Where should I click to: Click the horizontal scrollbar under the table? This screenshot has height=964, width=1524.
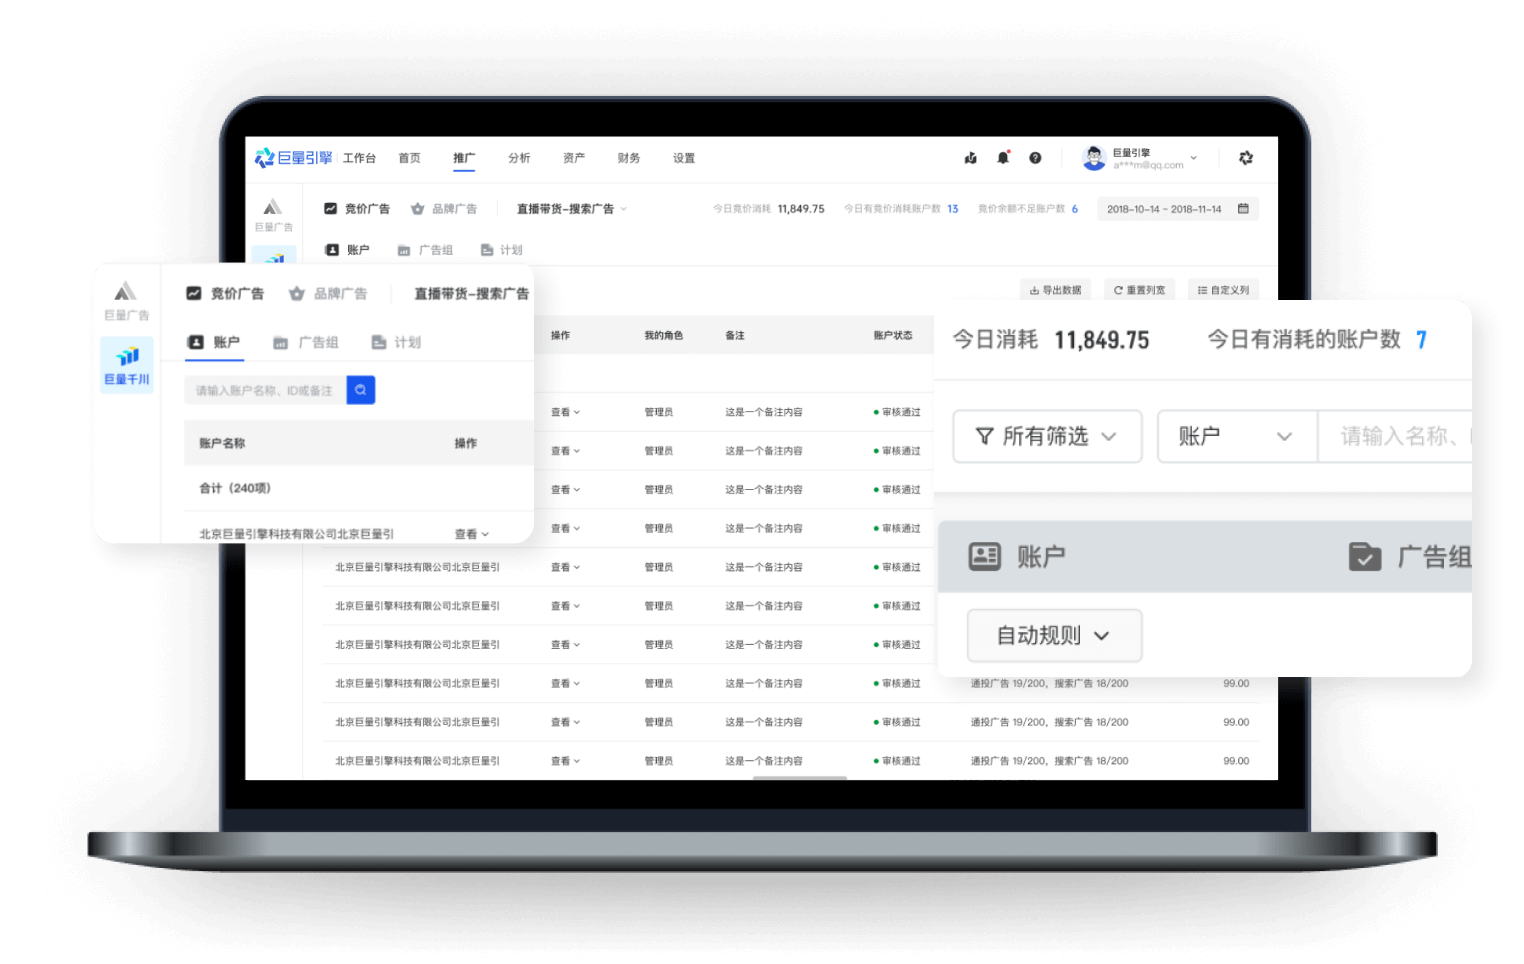coord(799,777)
